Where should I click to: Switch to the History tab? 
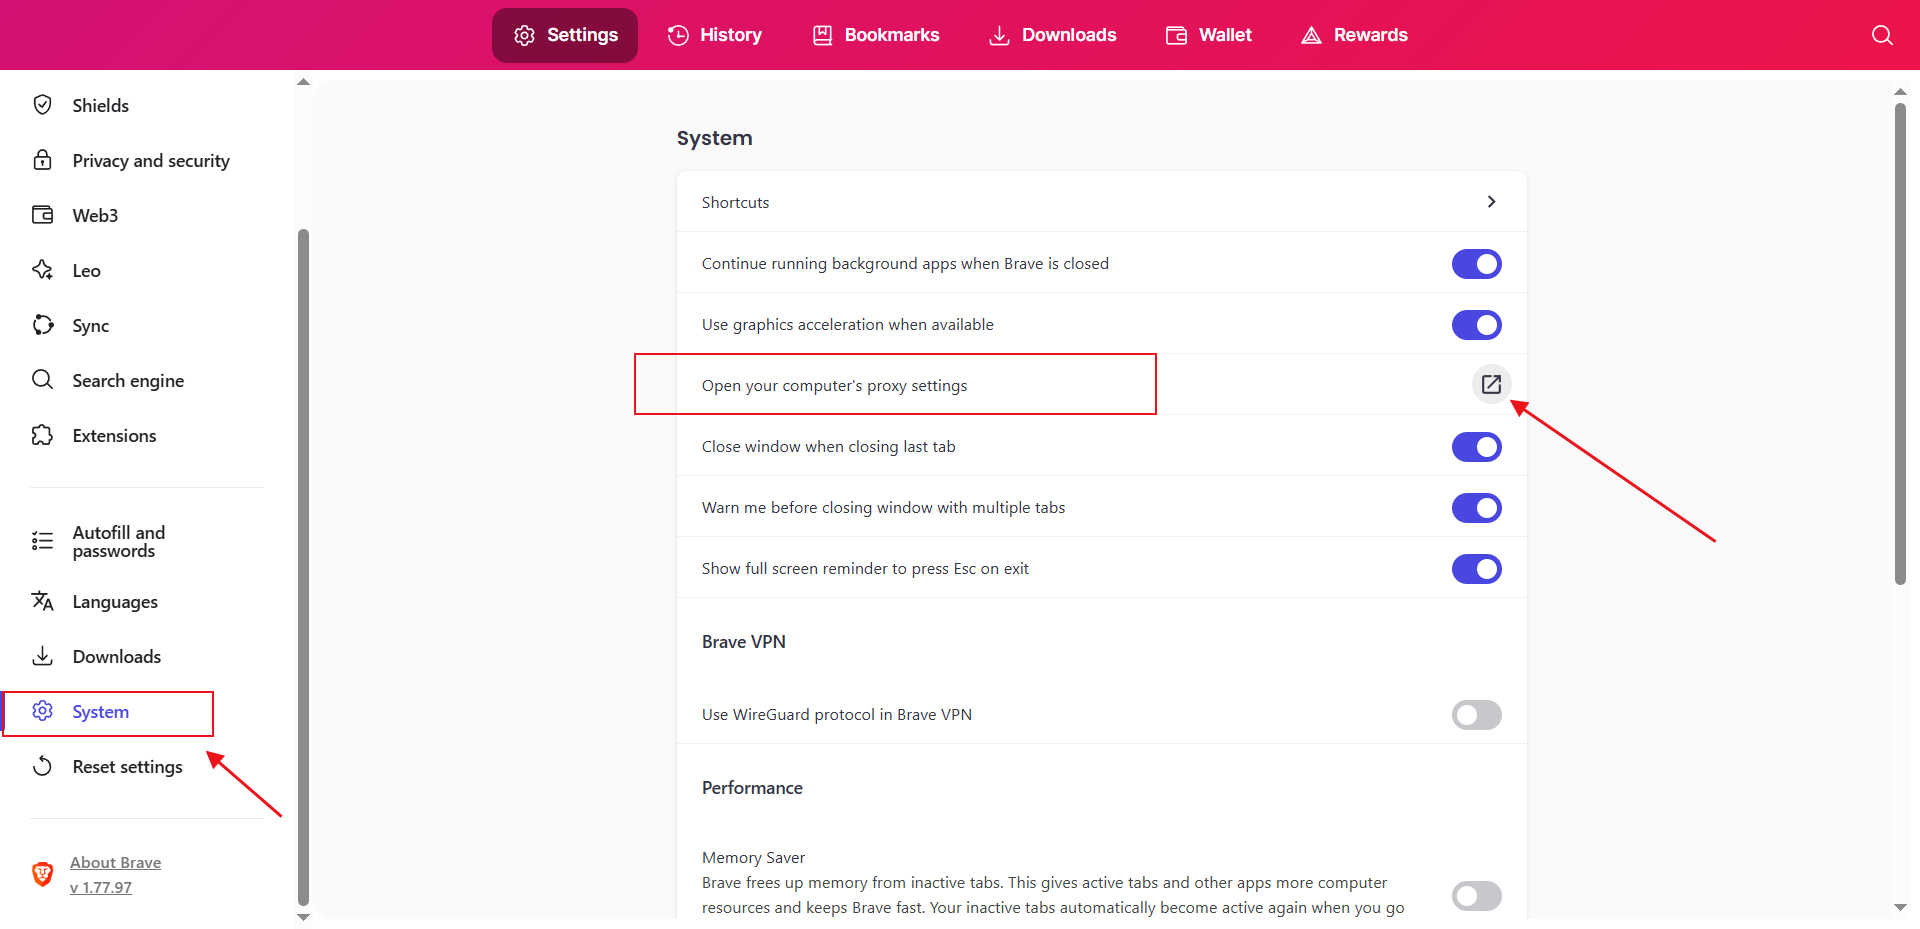point(715,35)
